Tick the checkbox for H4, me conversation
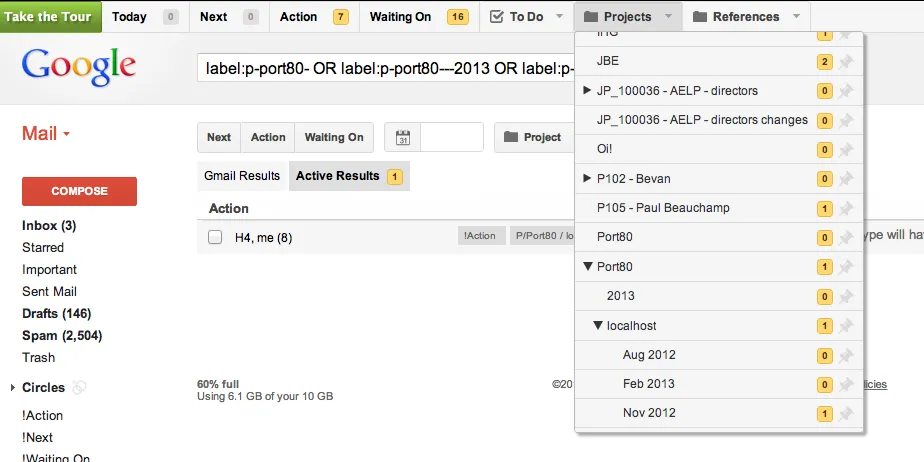924x462 pixels. click(215, 237)
